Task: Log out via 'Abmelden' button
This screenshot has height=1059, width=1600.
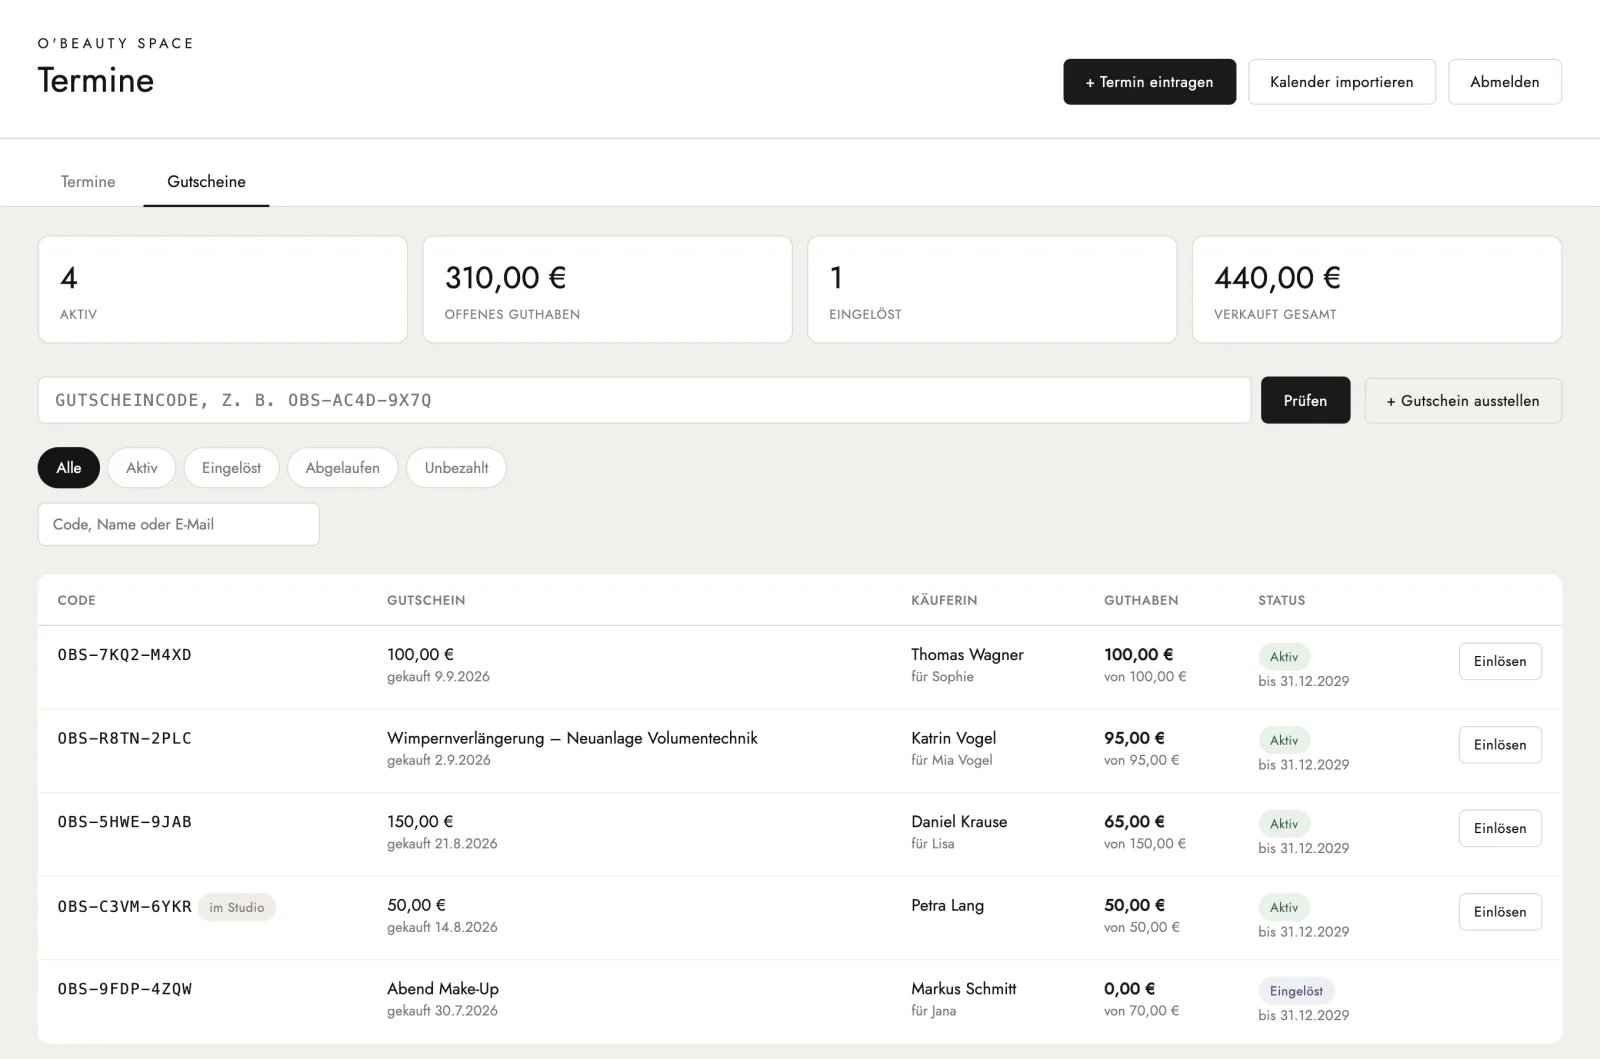Action: tap(1504, 82)
